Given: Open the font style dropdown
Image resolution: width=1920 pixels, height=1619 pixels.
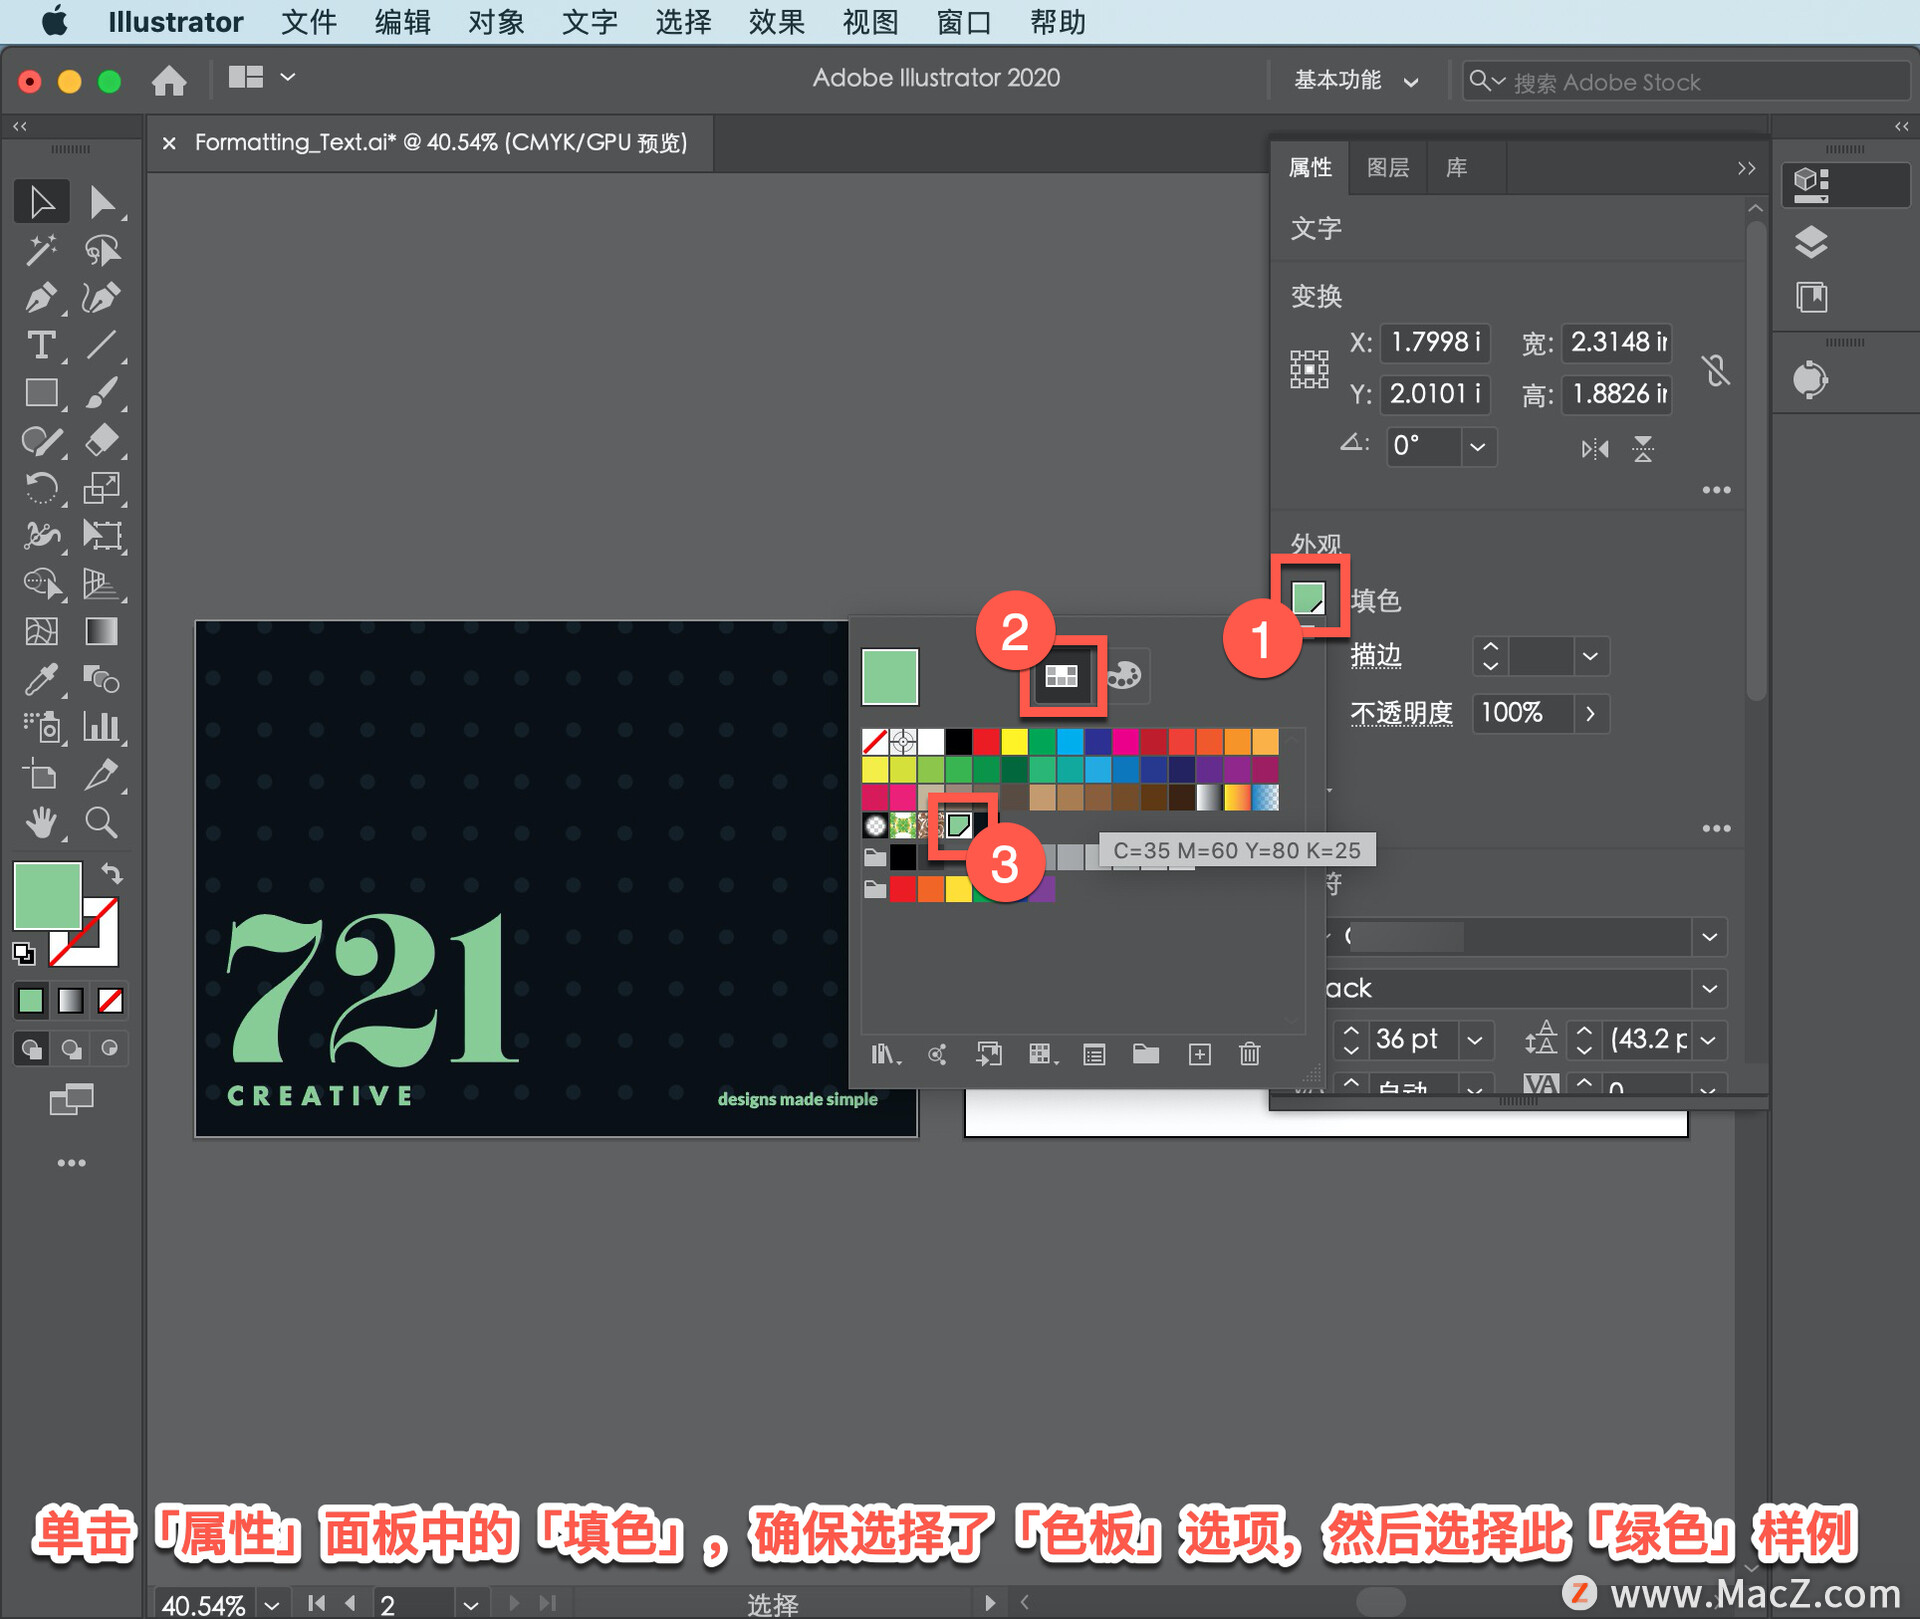Looking at the screenshot, I should click(x=1709, y=988).
